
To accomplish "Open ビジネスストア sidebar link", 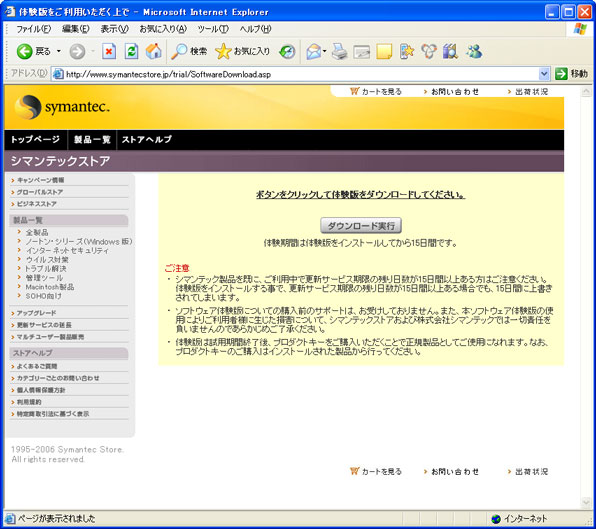I will 36,204.
